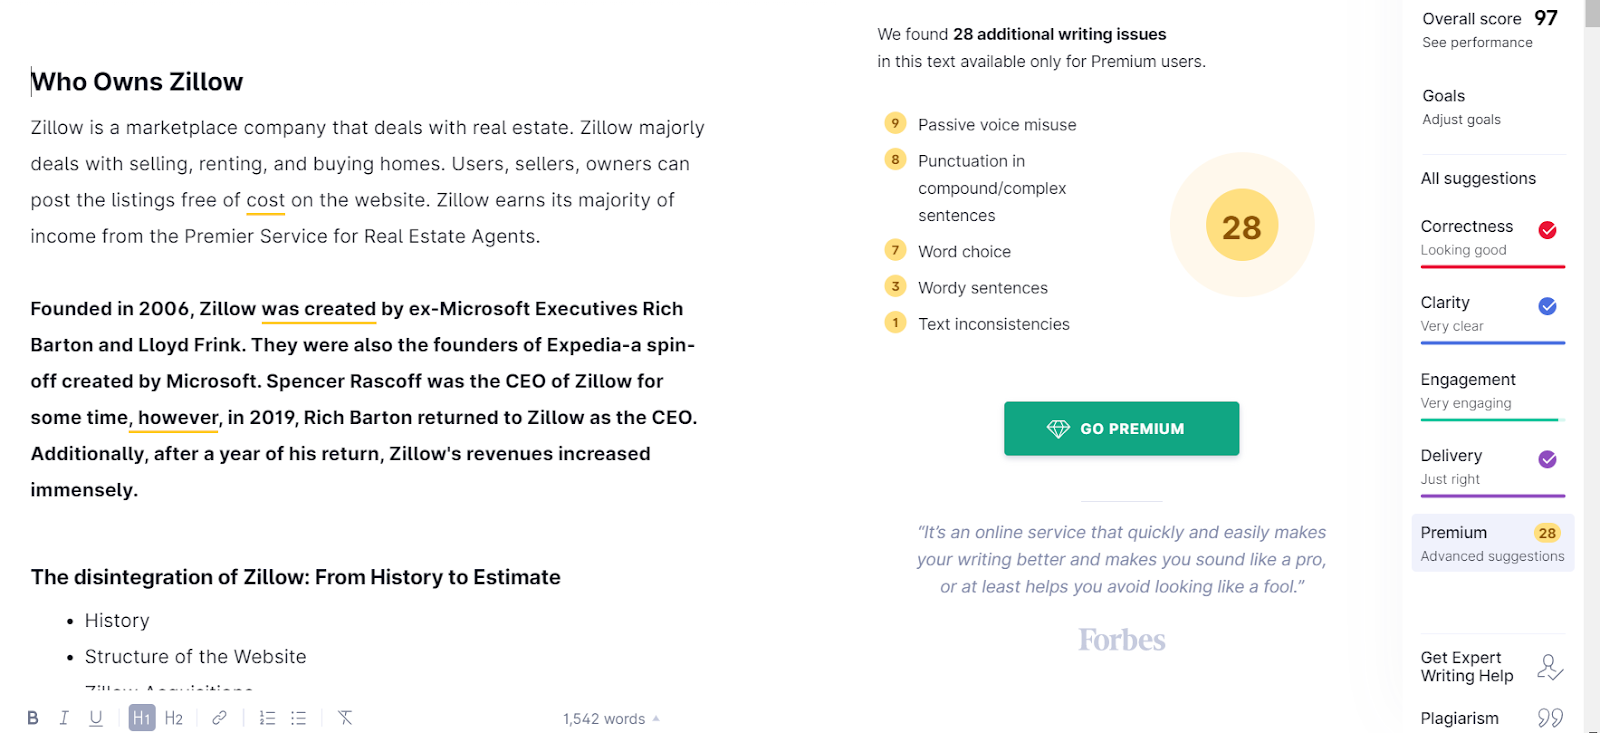This screenshot has height=733, width=1600.
Task: Create a numbered list
Action: tap(267, 718)
